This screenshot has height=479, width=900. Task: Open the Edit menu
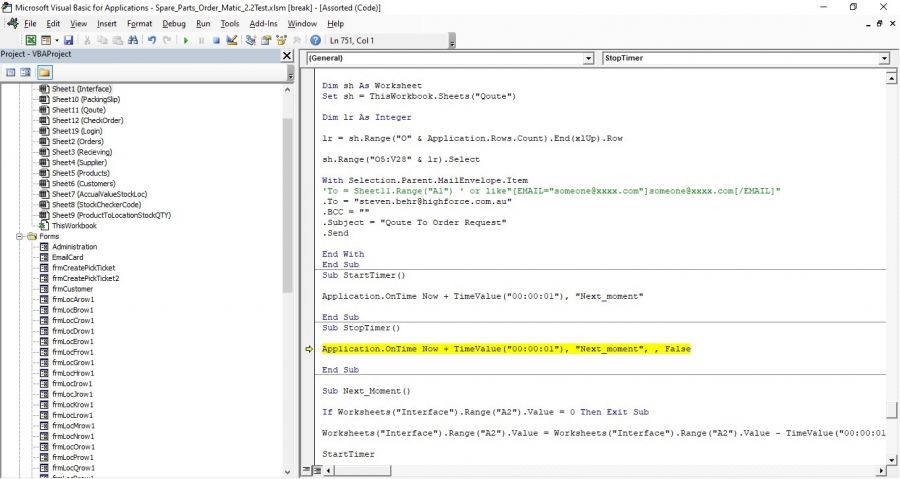pyautogui.click(x=53, y=24)
